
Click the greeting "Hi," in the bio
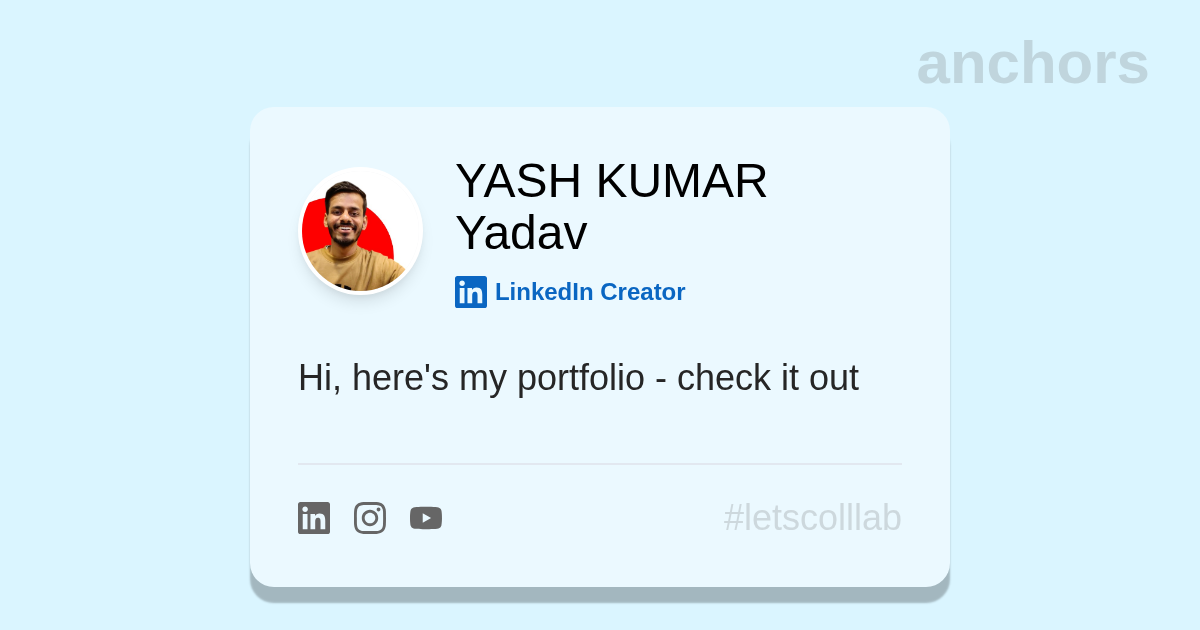(319, 378)
